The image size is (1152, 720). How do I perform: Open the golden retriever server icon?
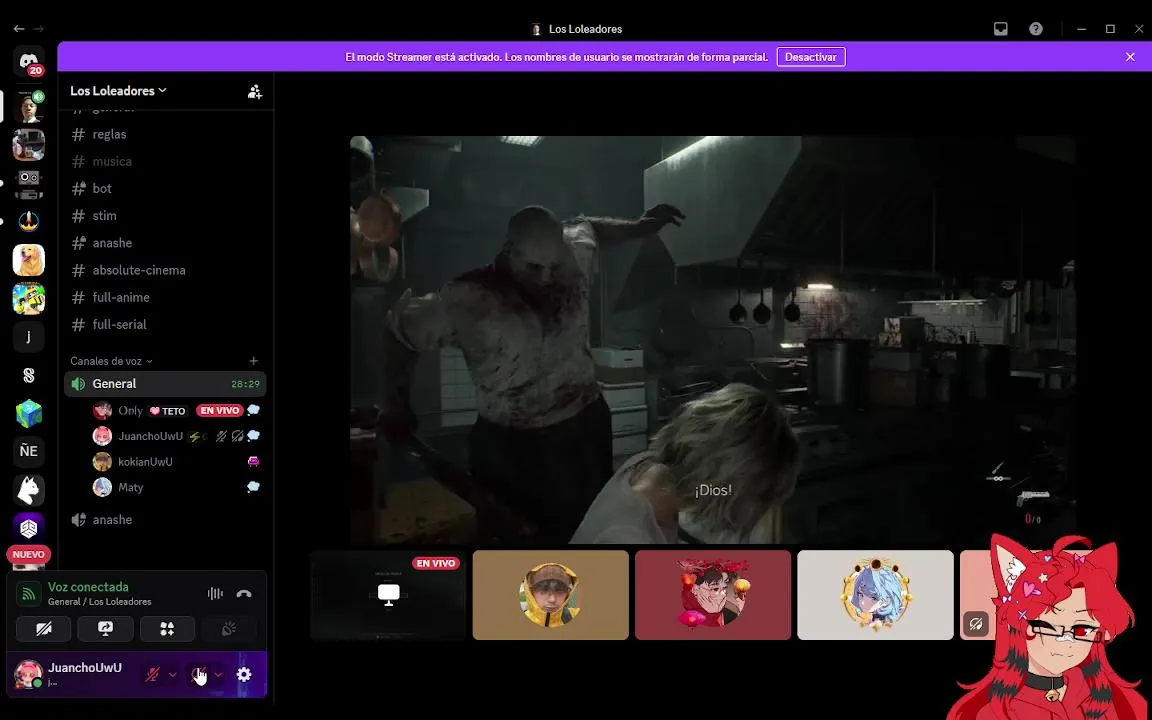pyautogui.click(x=29, y=260)
